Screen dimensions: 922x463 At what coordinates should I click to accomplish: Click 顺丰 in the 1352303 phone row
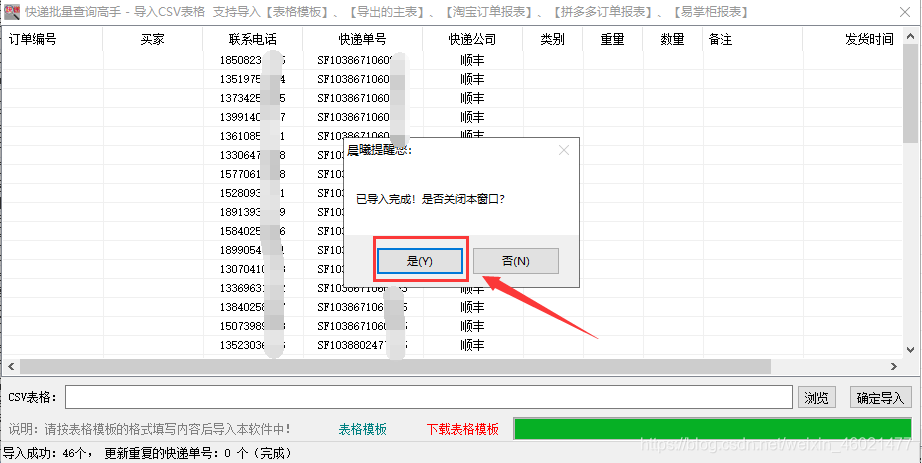pyautogui.click(x=472, y=345)
